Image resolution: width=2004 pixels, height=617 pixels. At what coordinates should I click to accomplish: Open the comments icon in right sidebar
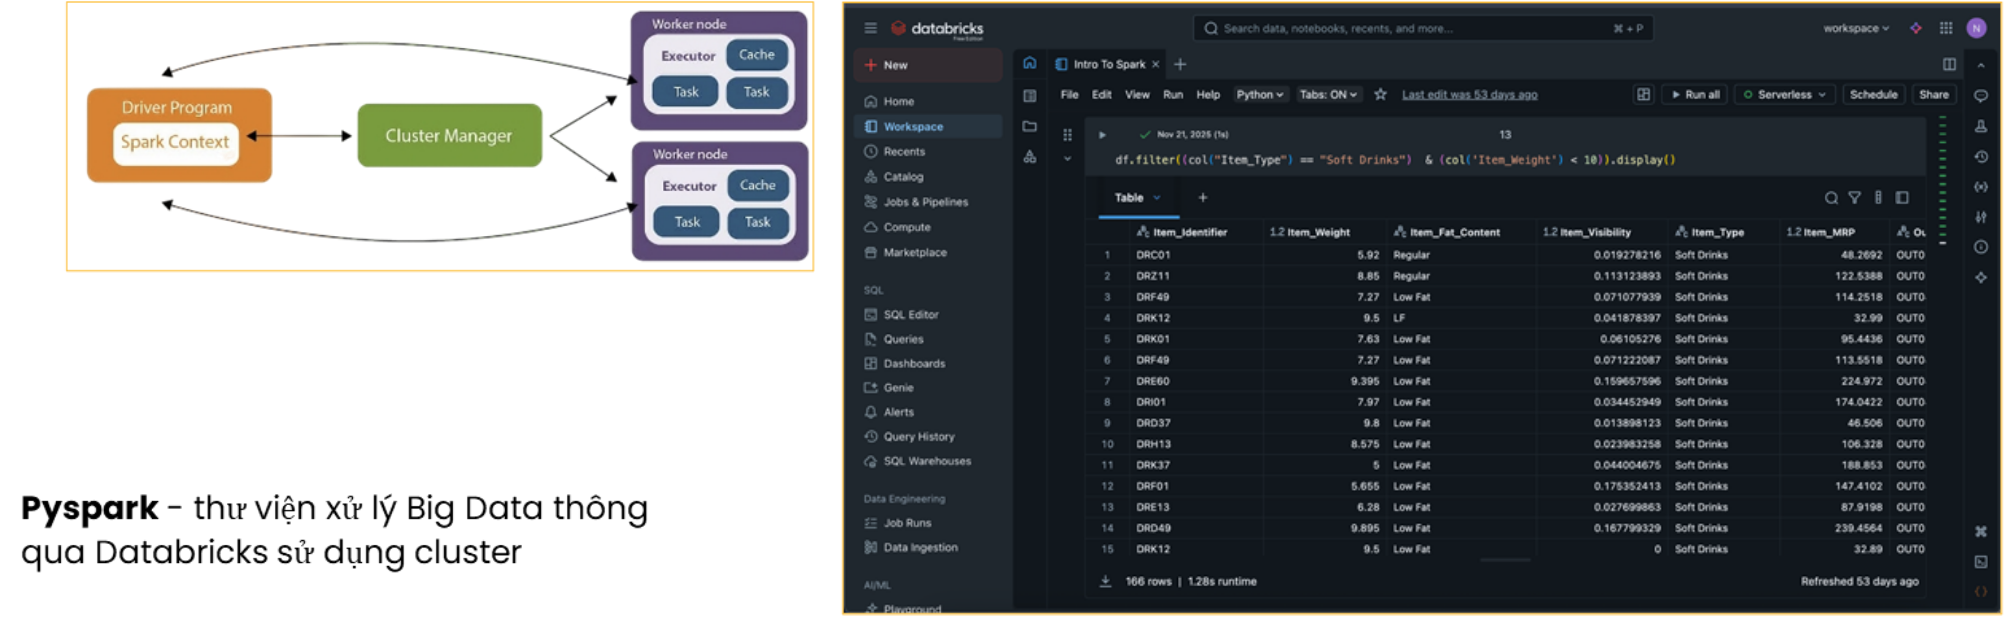(1981, 96)
